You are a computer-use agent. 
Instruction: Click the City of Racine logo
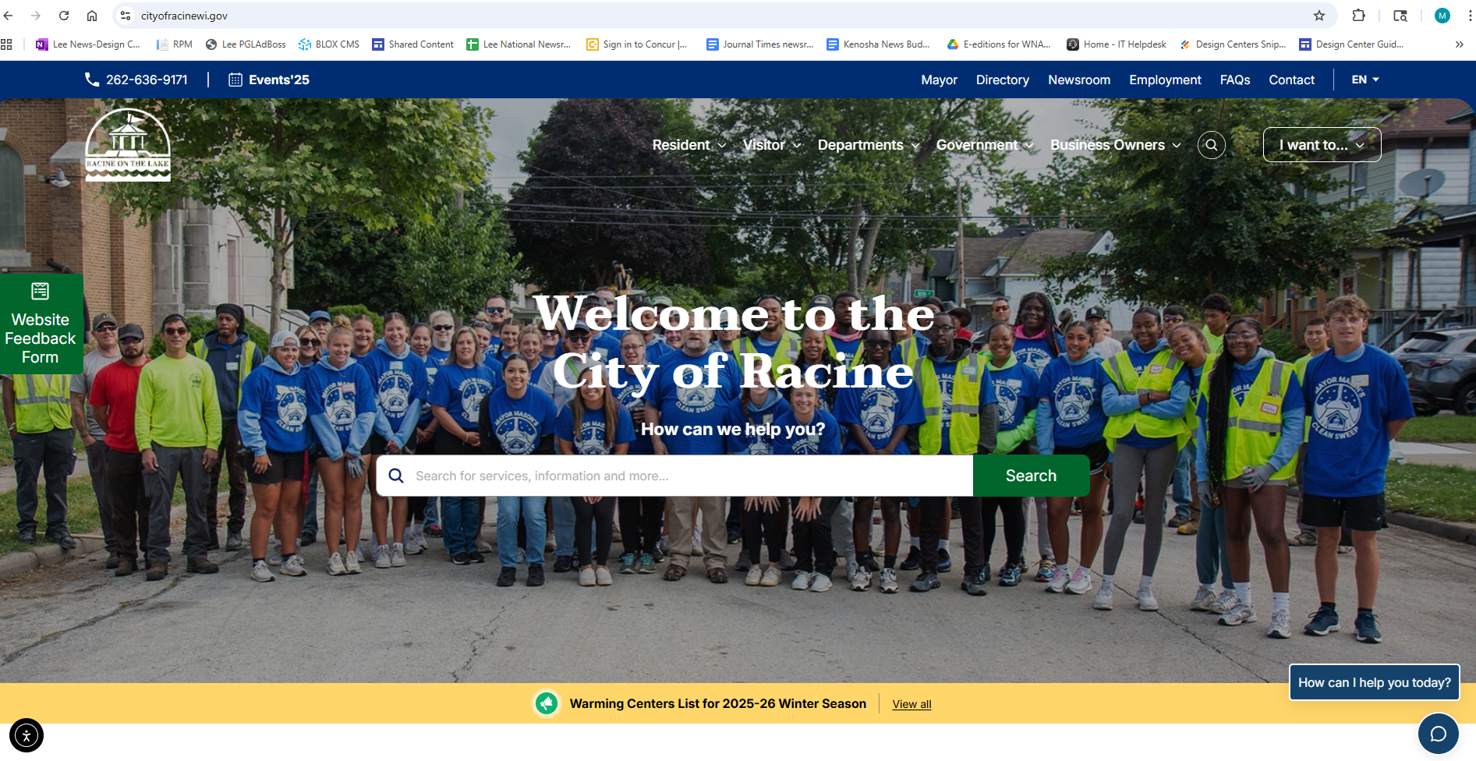(128, 145)
